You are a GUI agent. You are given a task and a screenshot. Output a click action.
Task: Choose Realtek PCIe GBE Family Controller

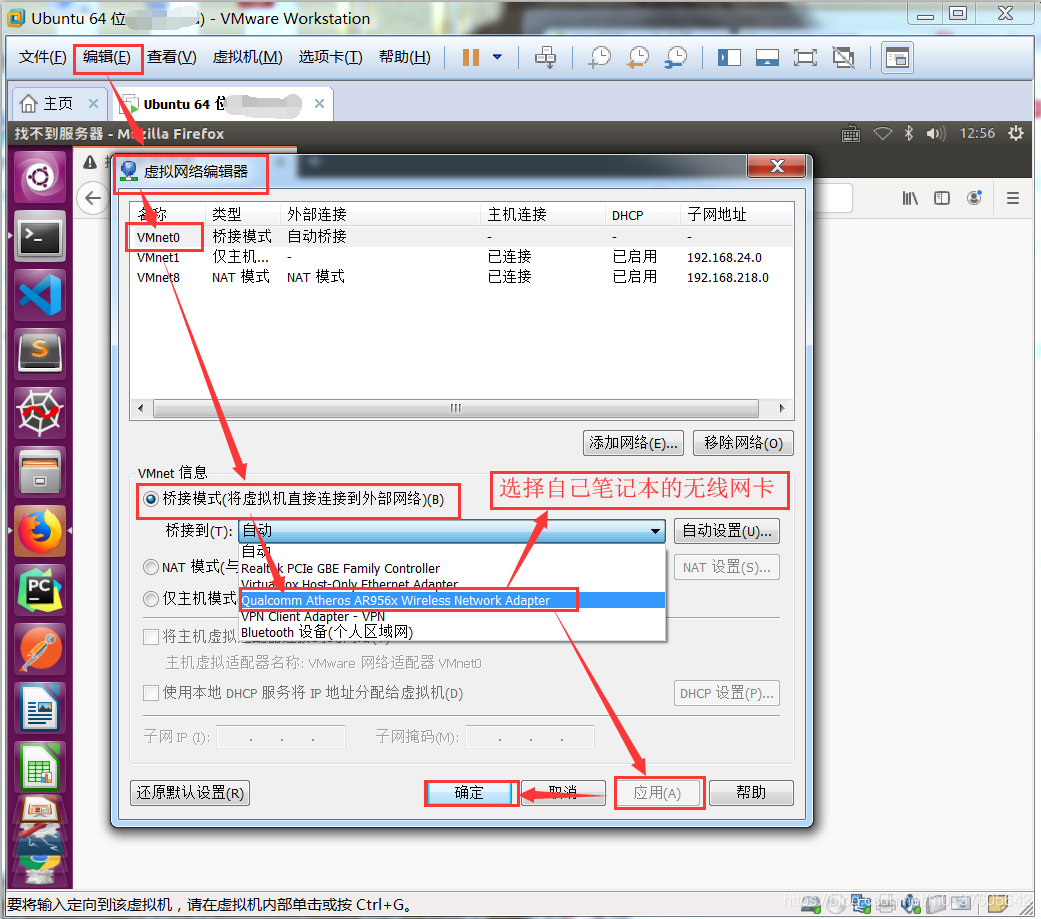pos(452,568)
